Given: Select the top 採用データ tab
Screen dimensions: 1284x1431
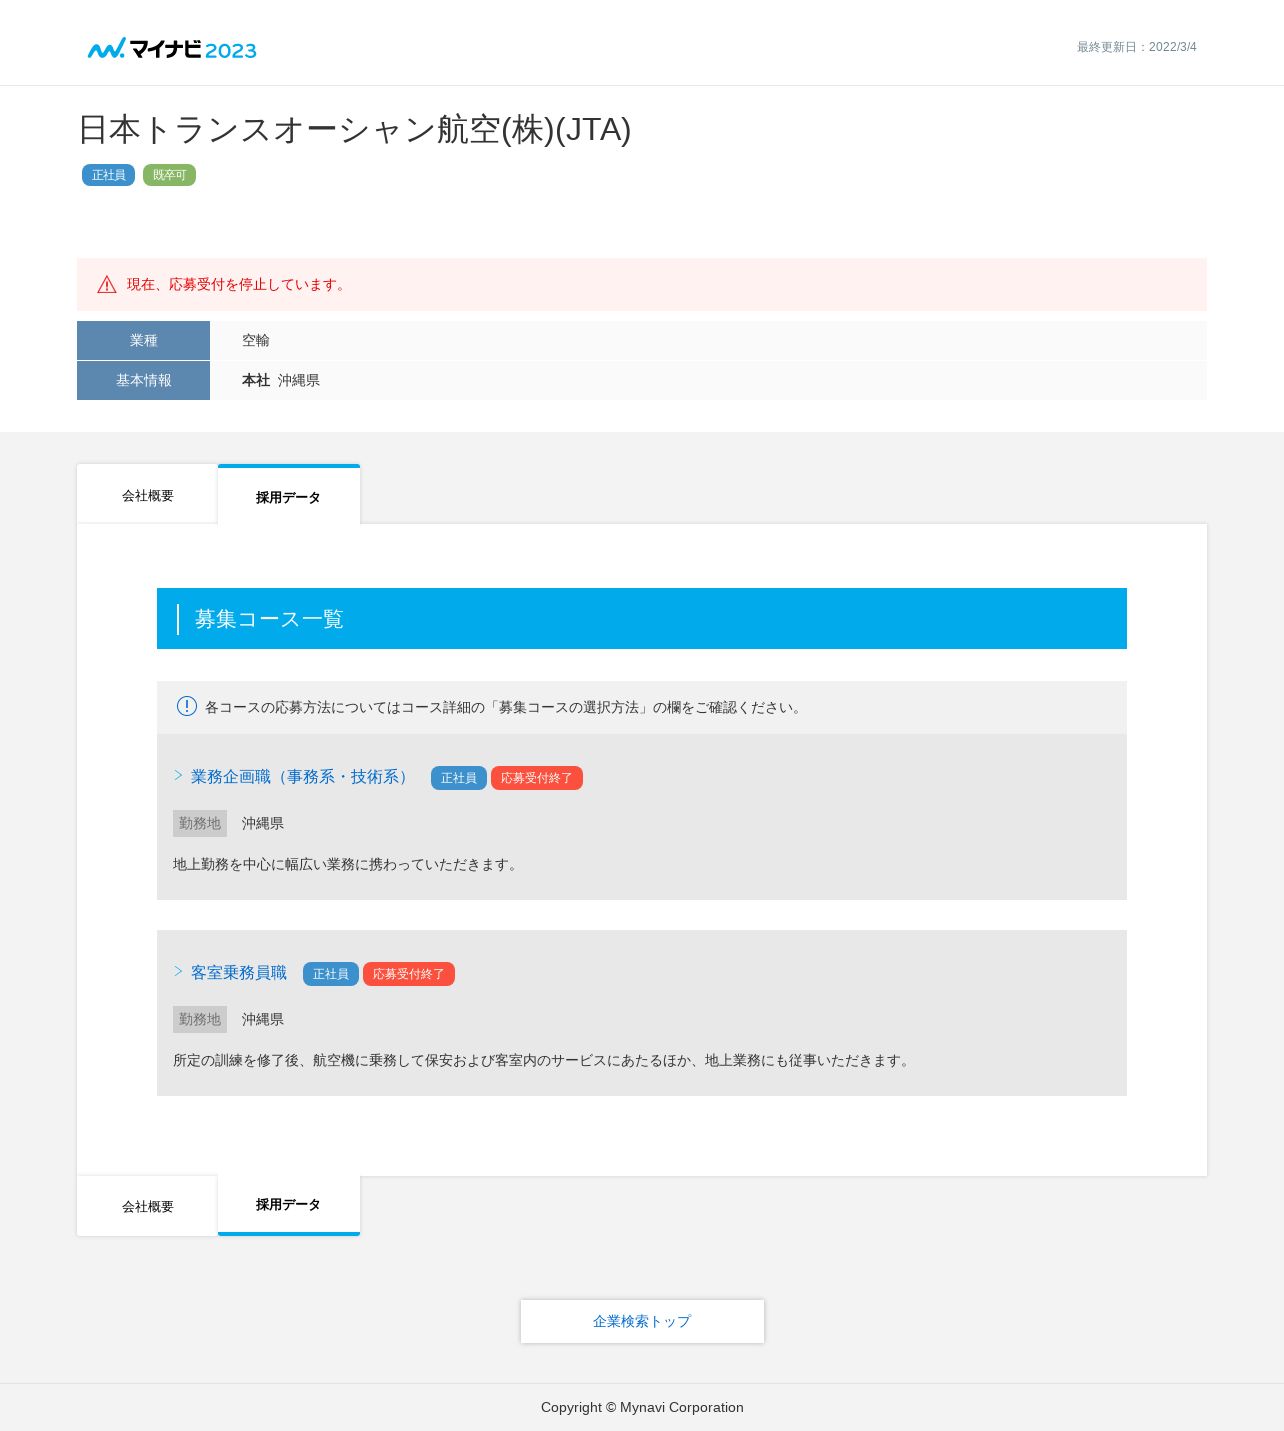Looking at the screenshot, I should click(x=289, y=495).
